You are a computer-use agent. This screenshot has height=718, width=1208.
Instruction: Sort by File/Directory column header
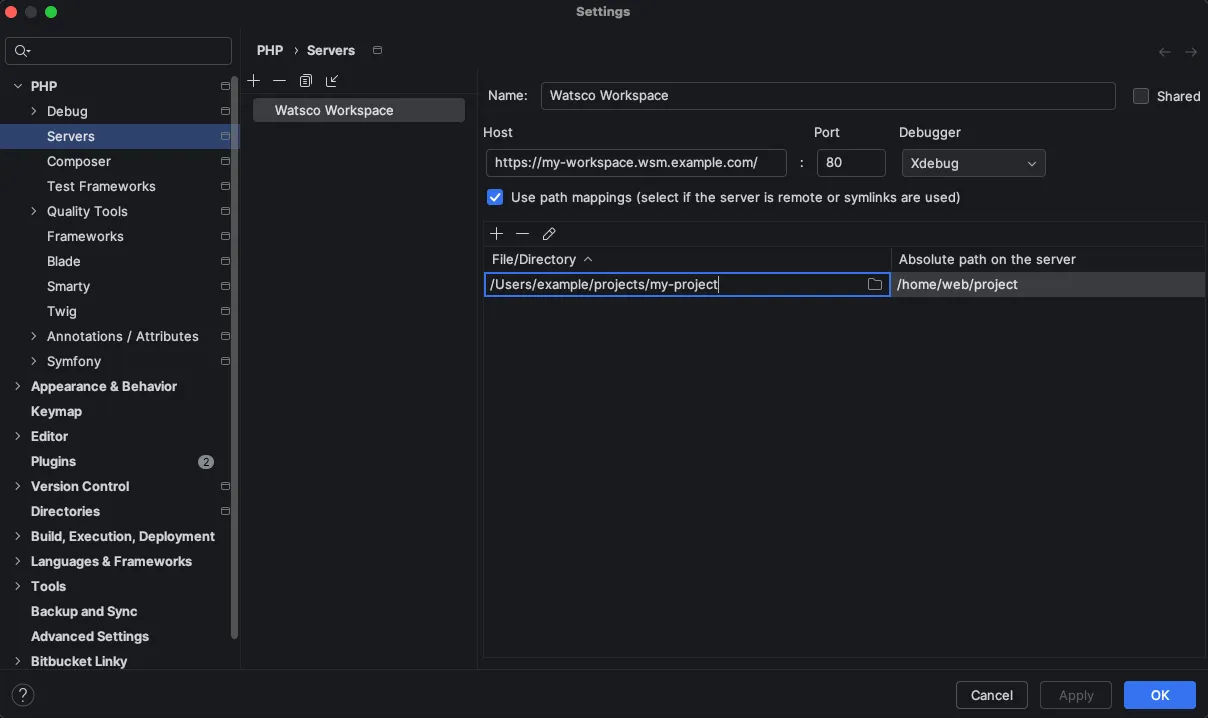tap(687, 259)
